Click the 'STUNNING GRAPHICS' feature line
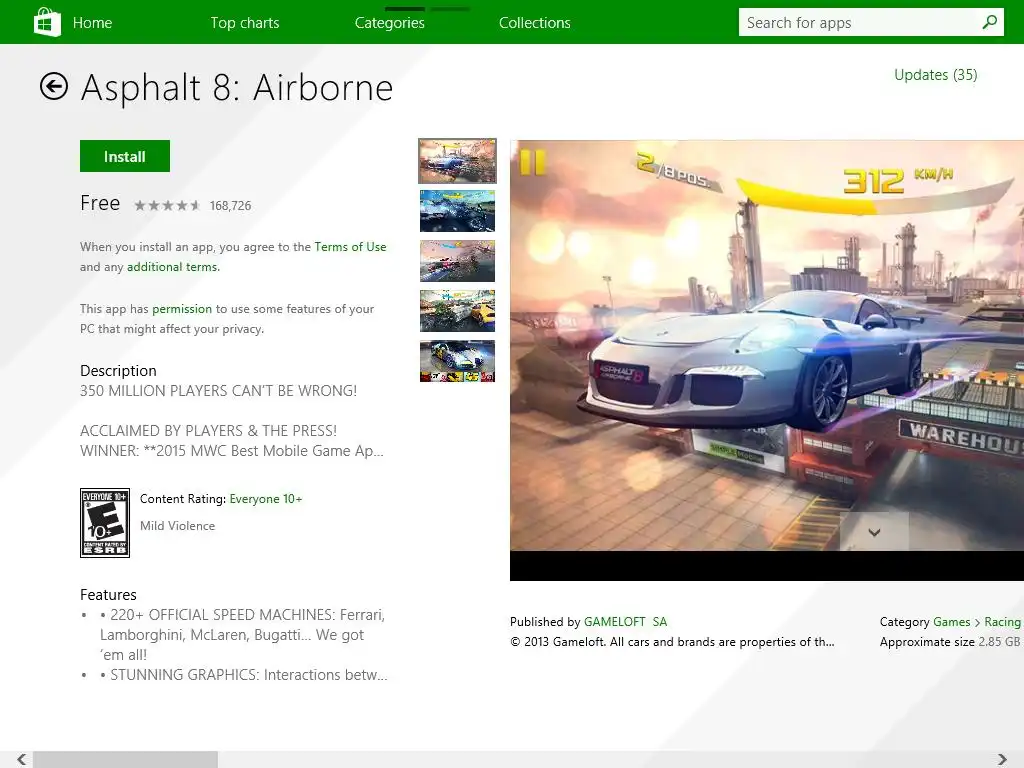The width and height of the screenshot is (1024, 768). click(x=244, y=675)
